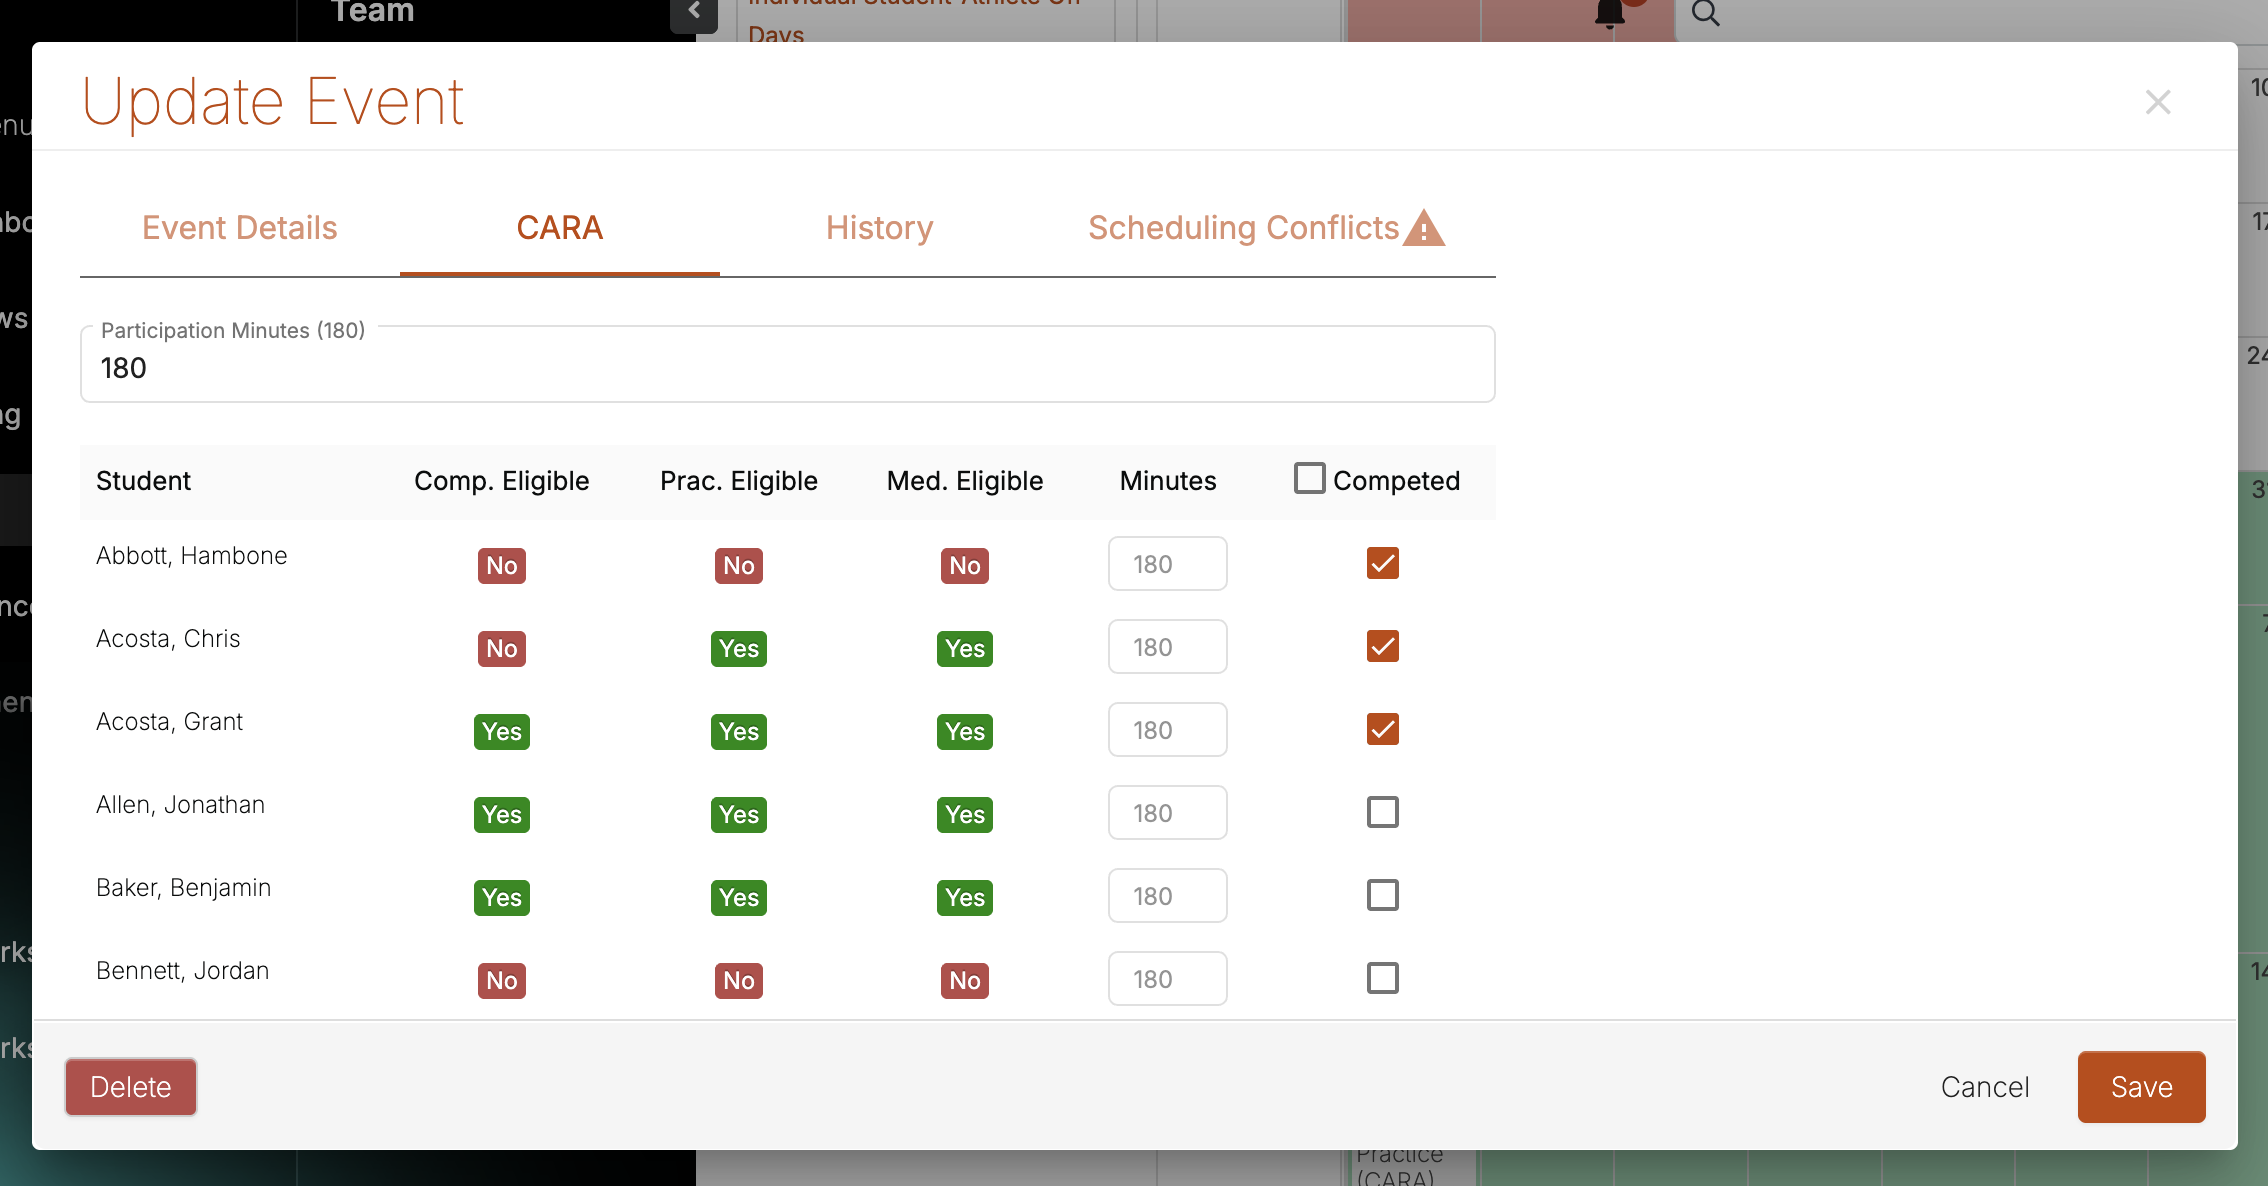
Task: Click the Minutes field for Bennett, Jordan
Action: coord(1167,979)
